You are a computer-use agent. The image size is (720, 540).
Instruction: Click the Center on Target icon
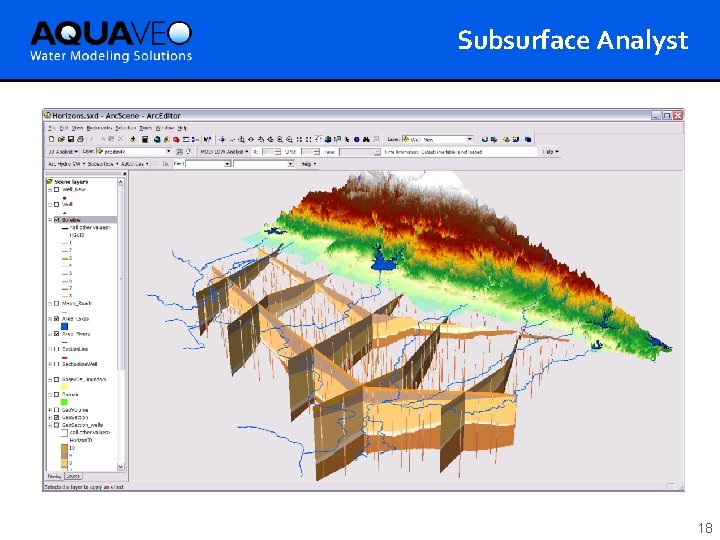pos(251,139)
